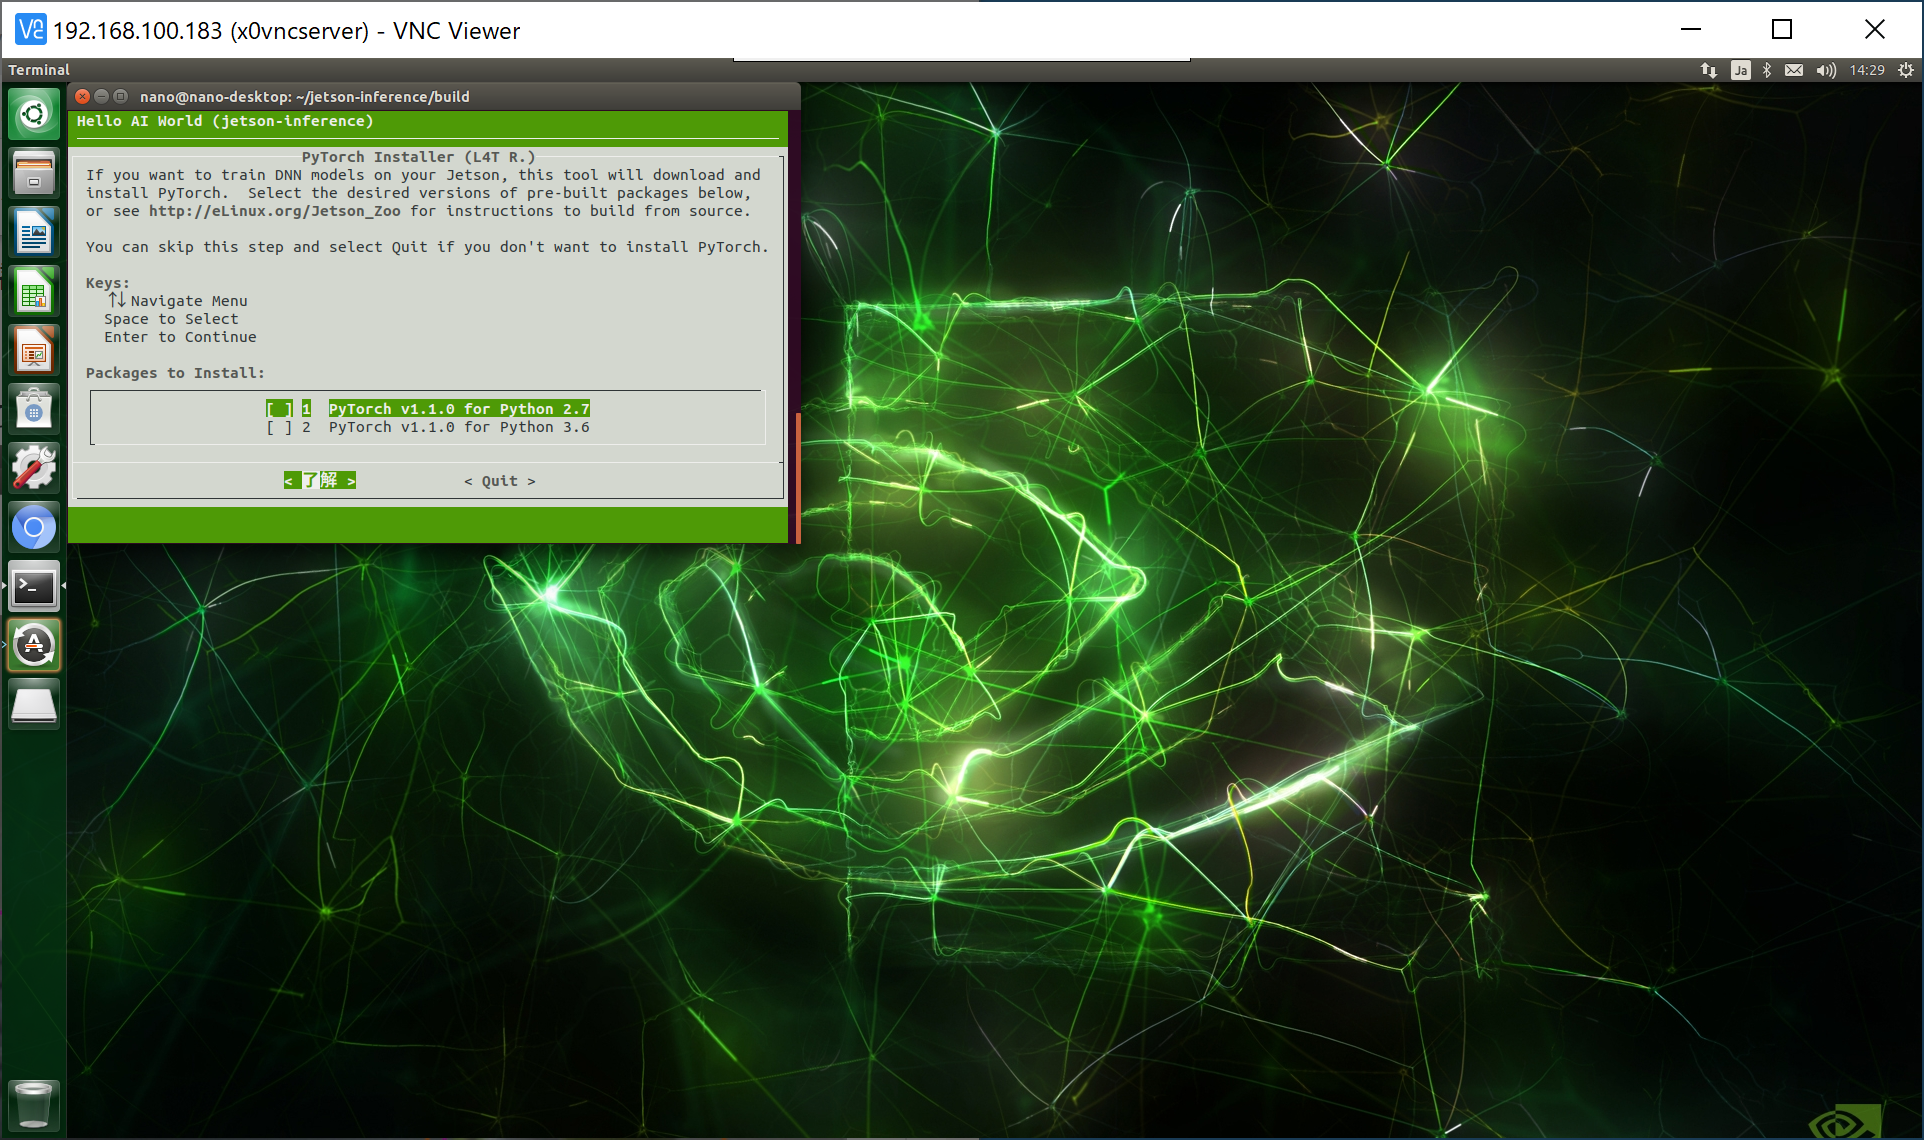
Task: Open the session power gear menu
Action: click(x=1906, y=70)
